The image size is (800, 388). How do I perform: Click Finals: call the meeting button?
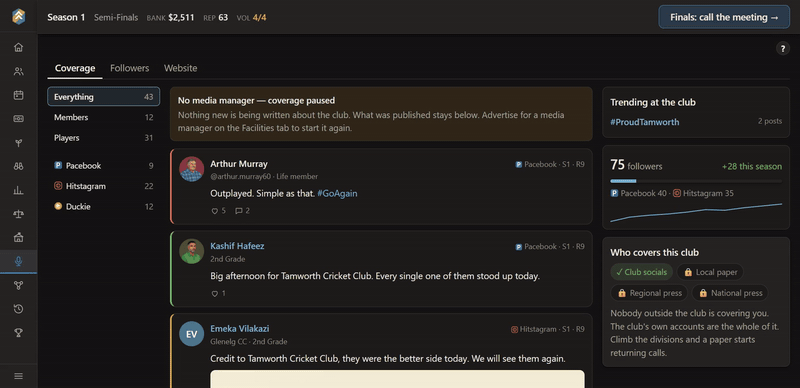point(724,17)
